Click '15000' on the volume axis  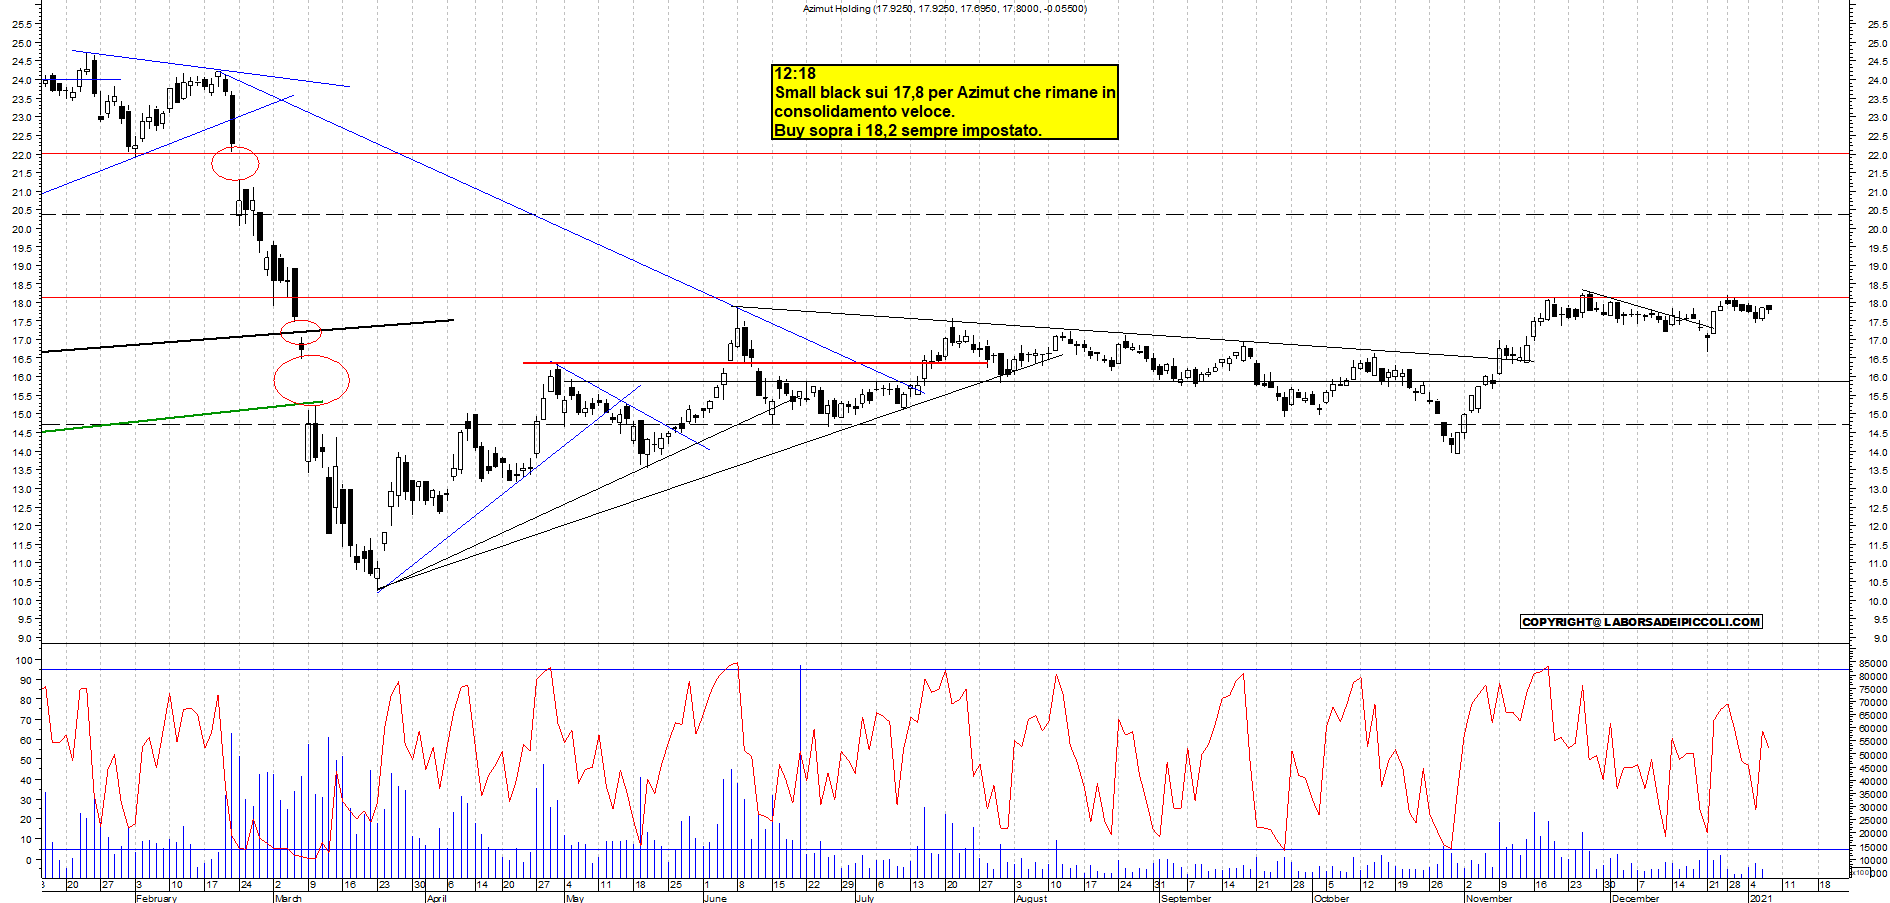coord(1873,848)
